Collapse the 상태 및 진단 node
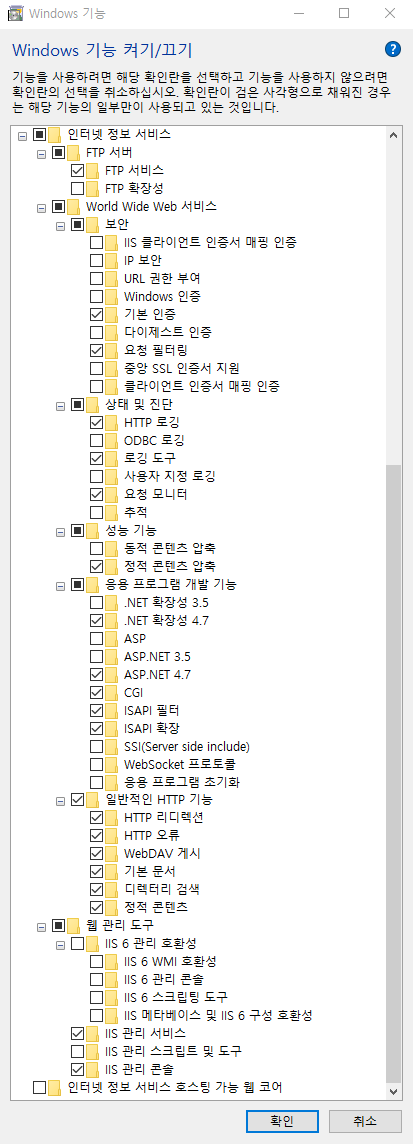The width and height of the screenshot is (413, 1144). [60, 405]
